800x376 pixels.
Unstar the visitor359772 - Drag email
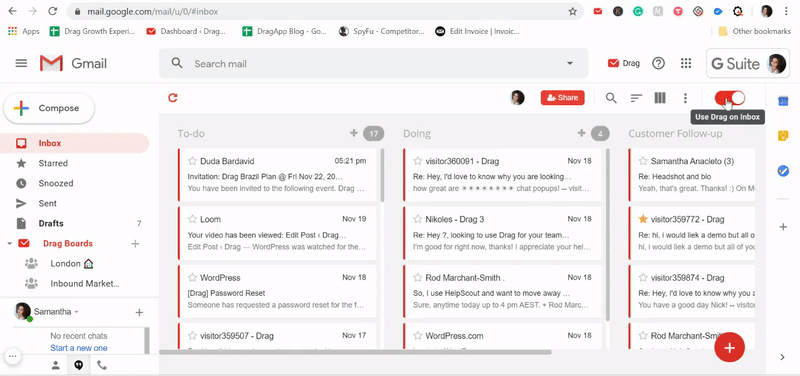643,219
